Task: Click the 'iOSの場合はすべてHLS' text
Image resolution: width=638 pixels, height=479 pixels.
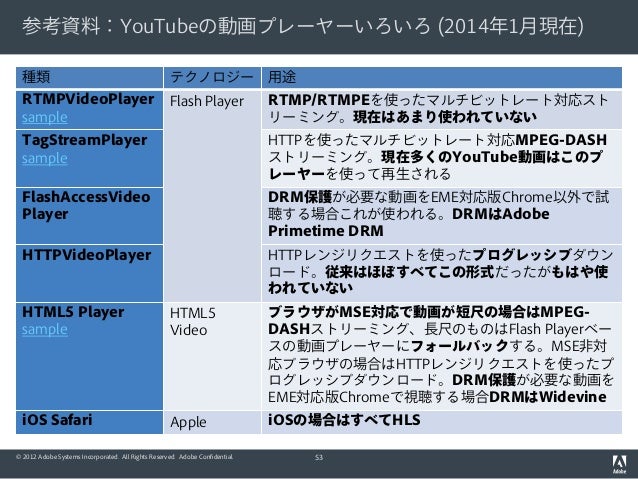Action: point(344,420)
